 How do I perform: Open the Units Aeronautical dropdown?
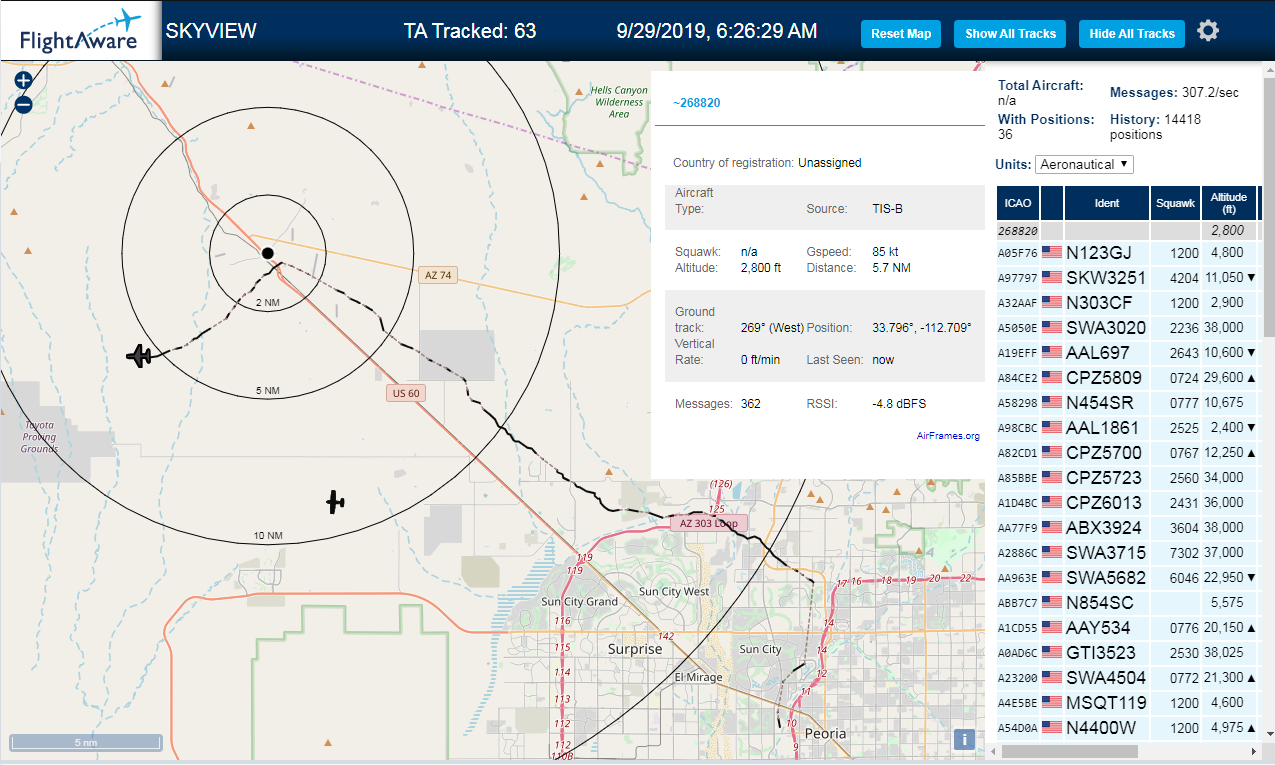click(1085, 164)
